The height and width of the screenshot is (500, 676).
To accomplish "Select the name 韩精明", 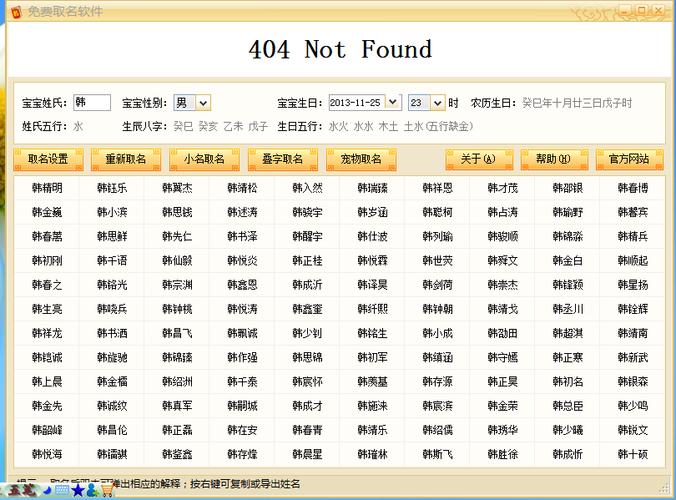I will [47, 188].
